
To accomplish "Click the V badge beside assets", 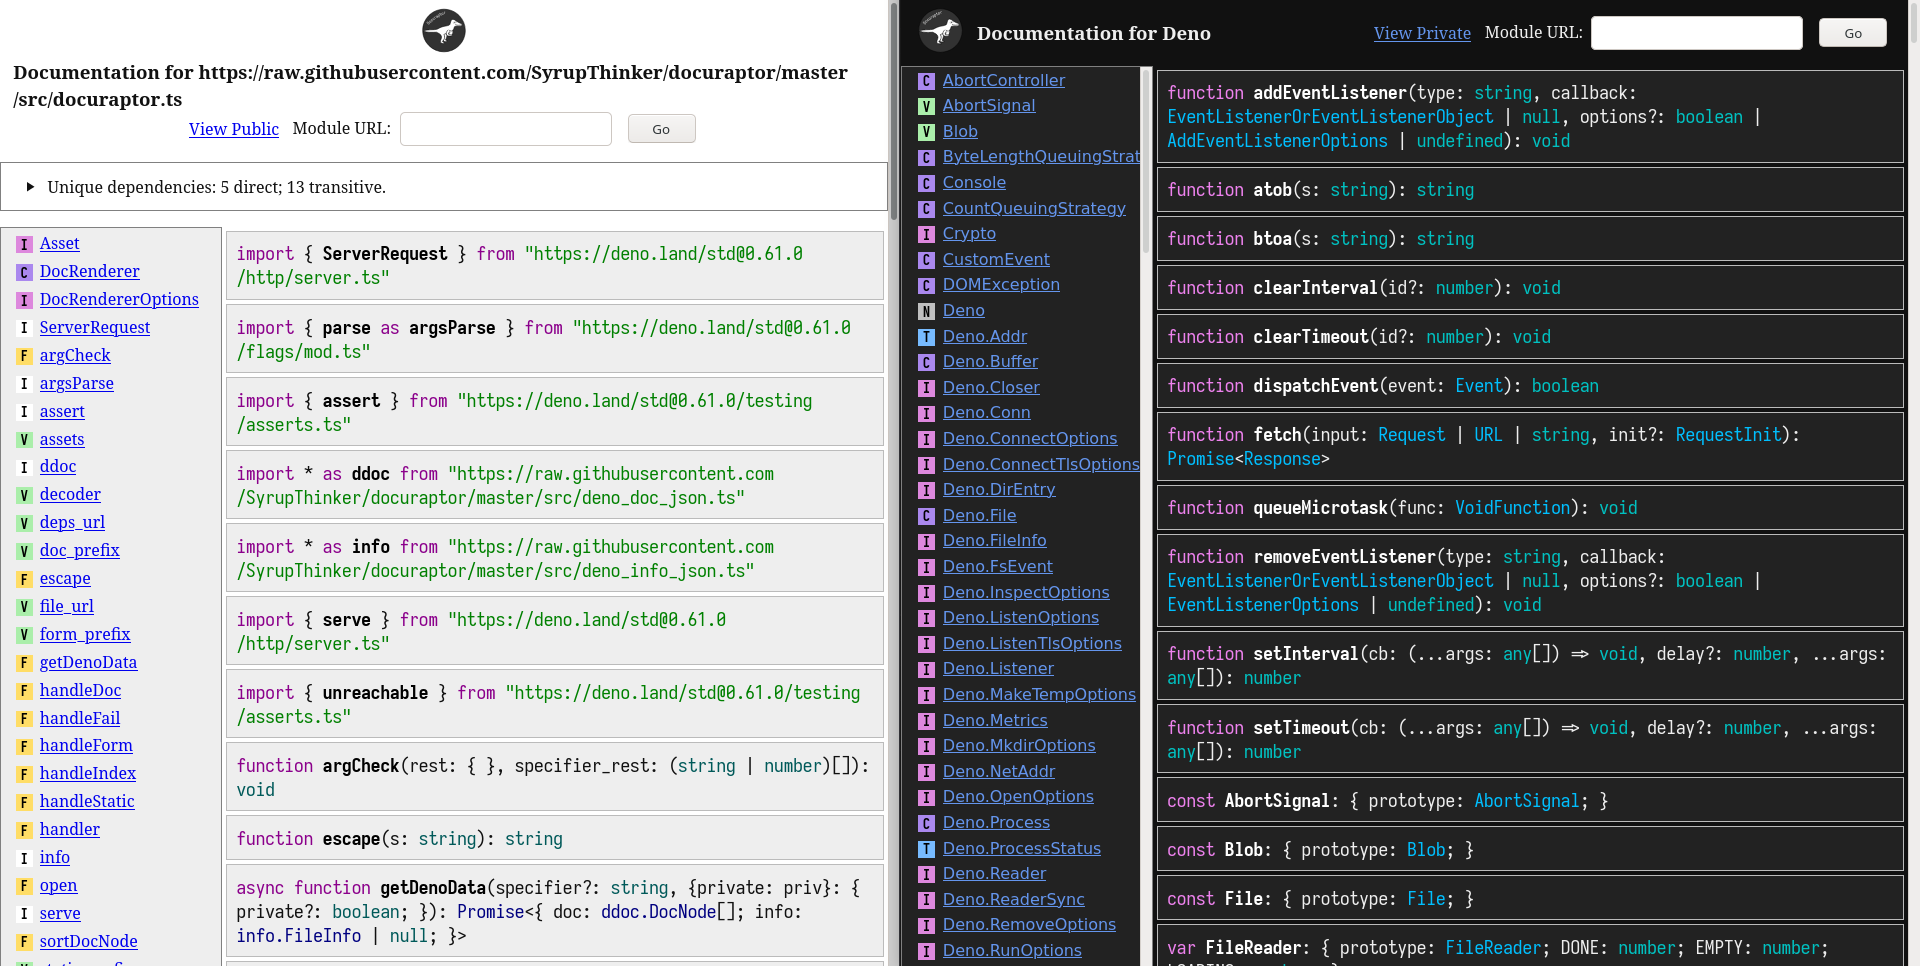I will (24, 440).
